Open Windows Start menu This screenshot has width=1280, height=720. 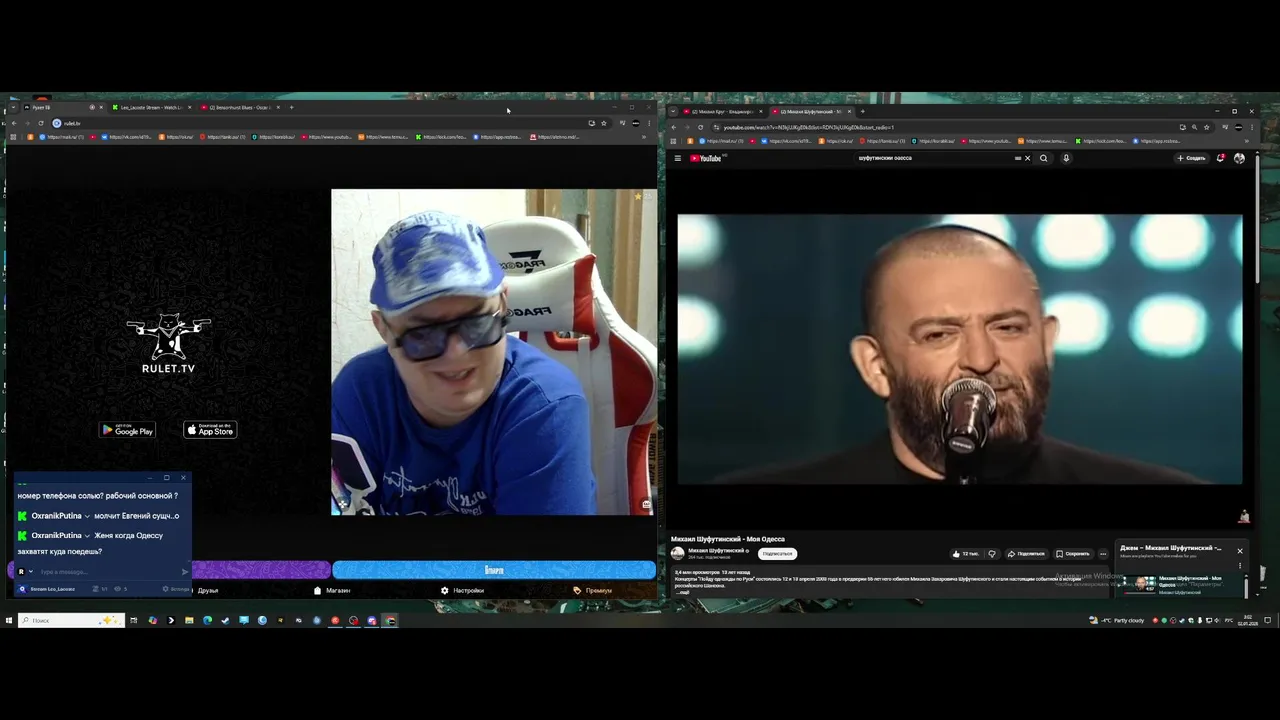tap(8, 620)
